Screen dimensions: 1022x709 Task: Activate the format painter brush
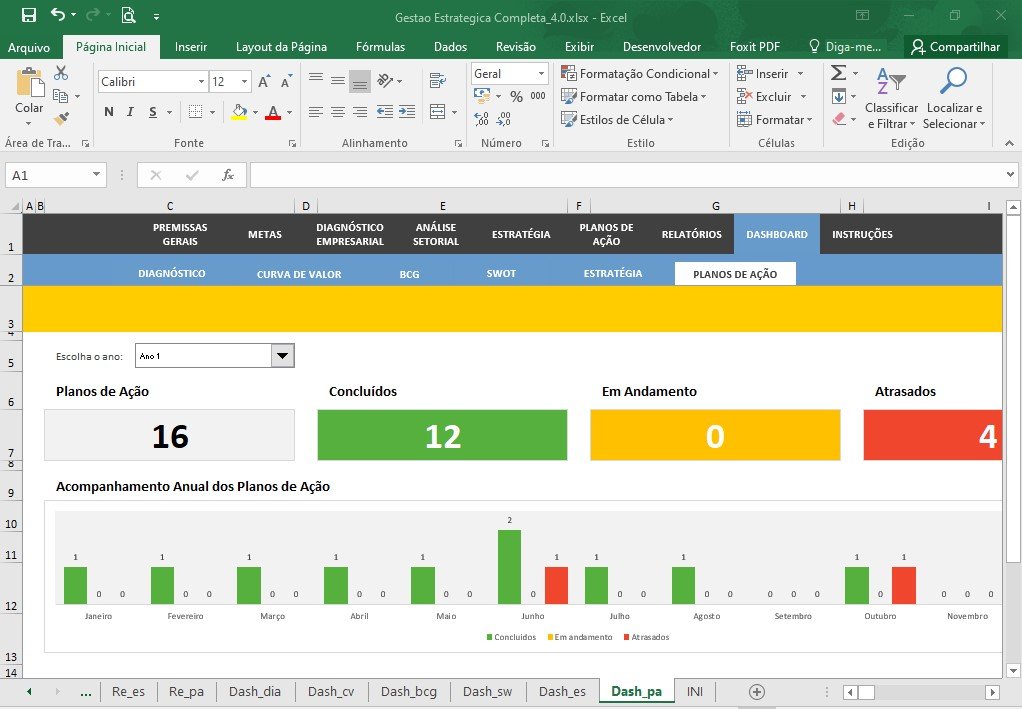(x=61, y=118)
